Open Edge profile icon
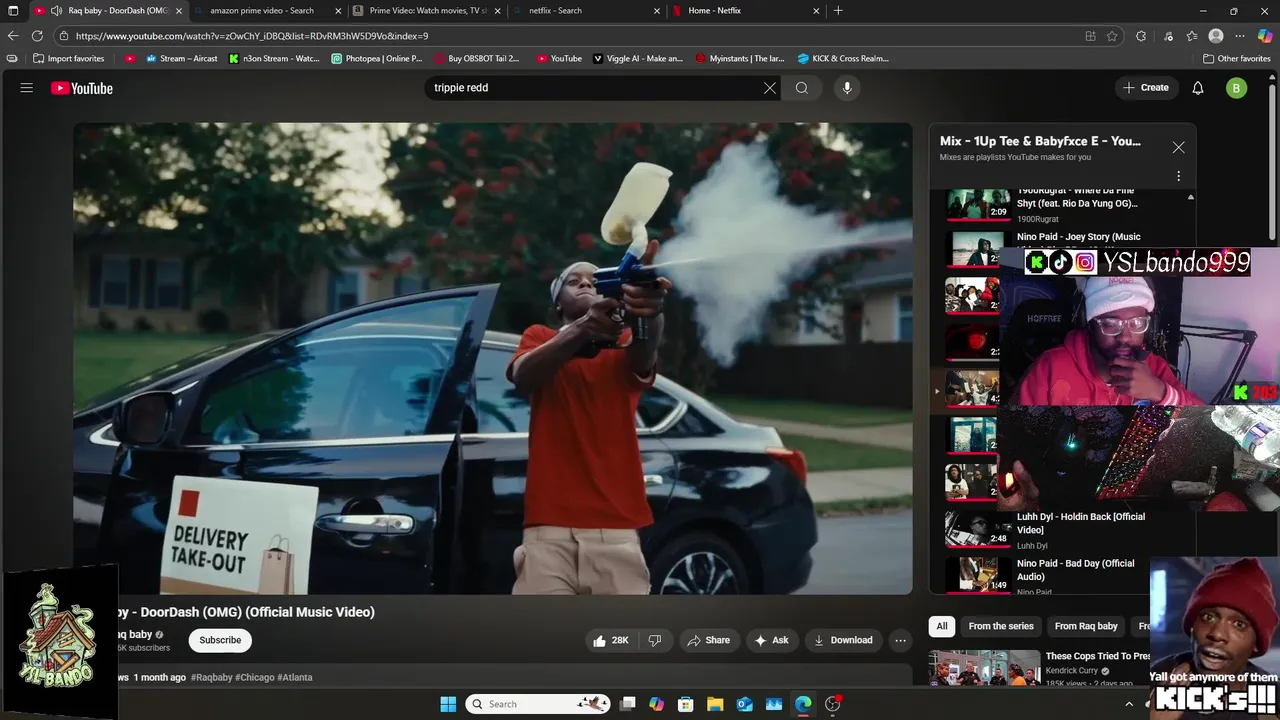Viewport: 1280px width, 720px height. point(1216,36)
